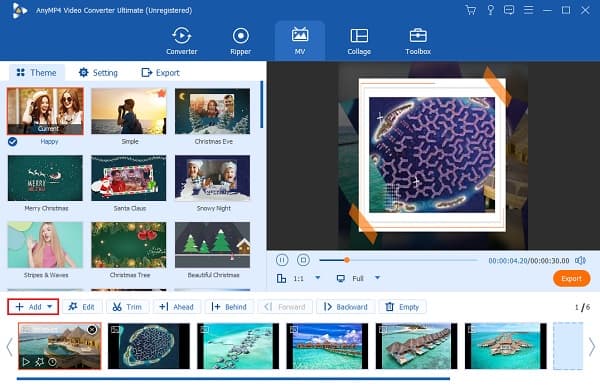Click the Empty trash button

(402, 307)
